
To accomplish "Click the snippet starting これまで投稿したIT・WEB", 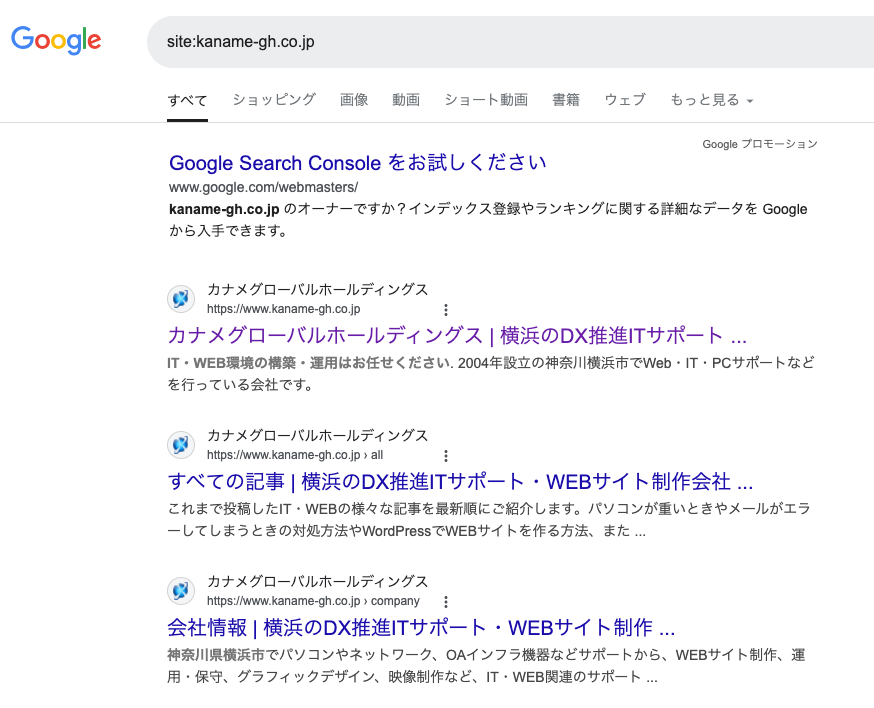I will pyautogui.click(x=489, y=520).
